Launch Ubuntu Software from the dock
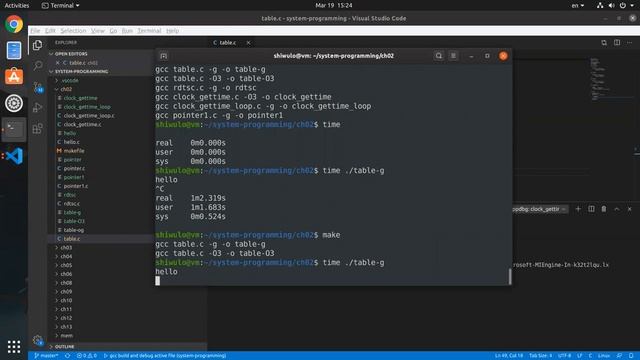This screenshot has width=640, height=360. (x=14, y=77)
